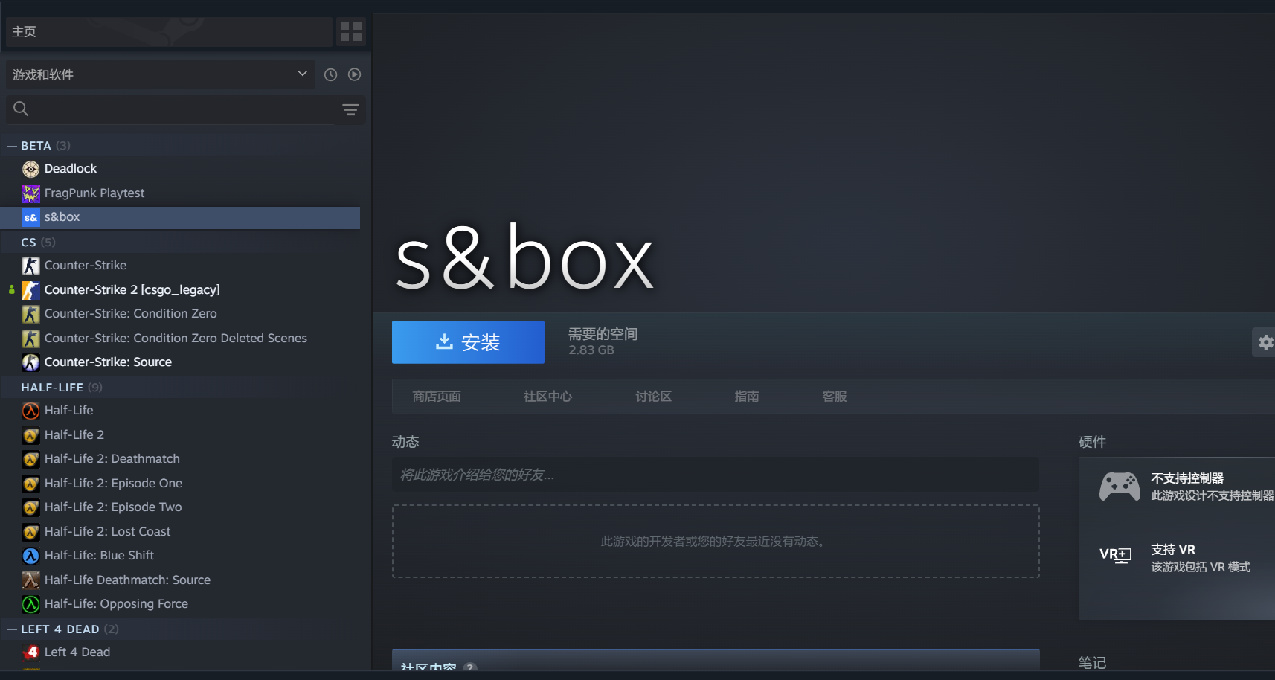Click the Counter-Strike game icon

tap(31, 265)
